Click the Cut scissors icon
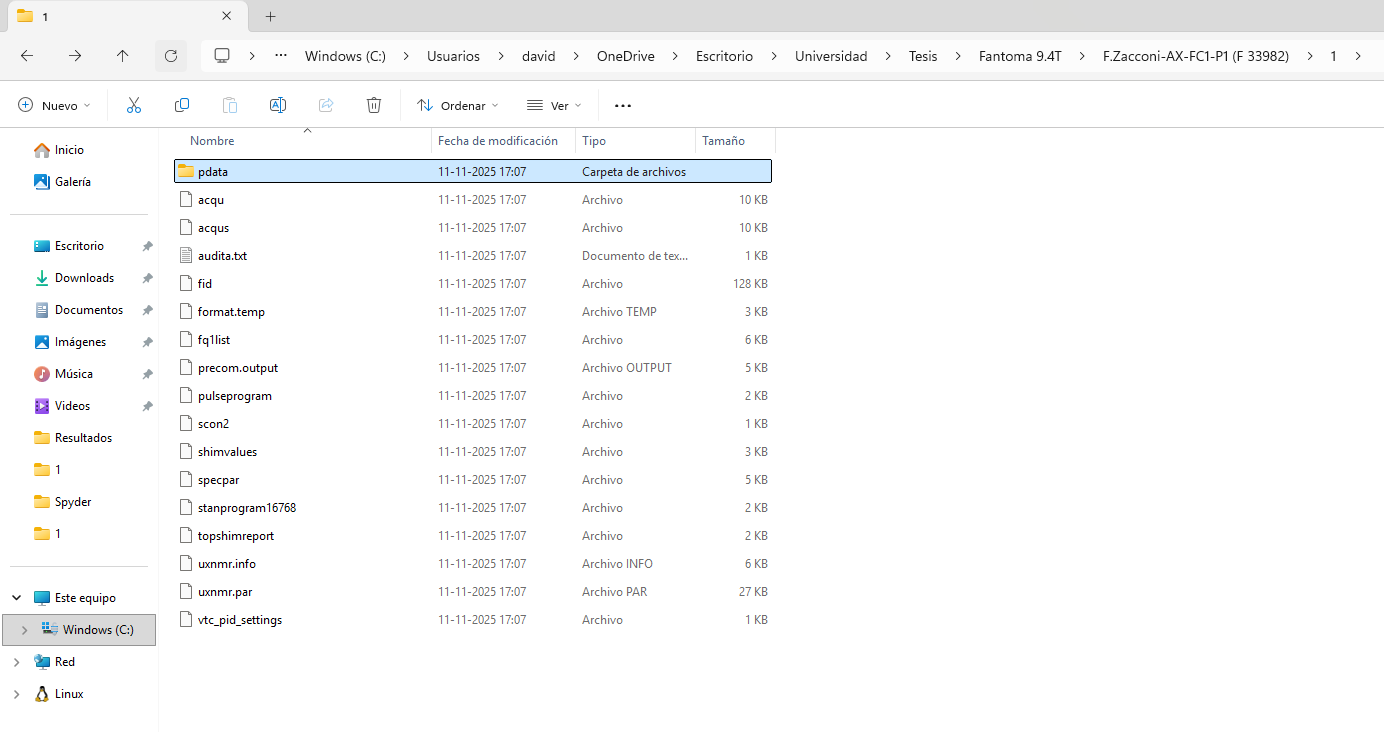This screenshot has height=732, width=1384. (x=134, y=105)
